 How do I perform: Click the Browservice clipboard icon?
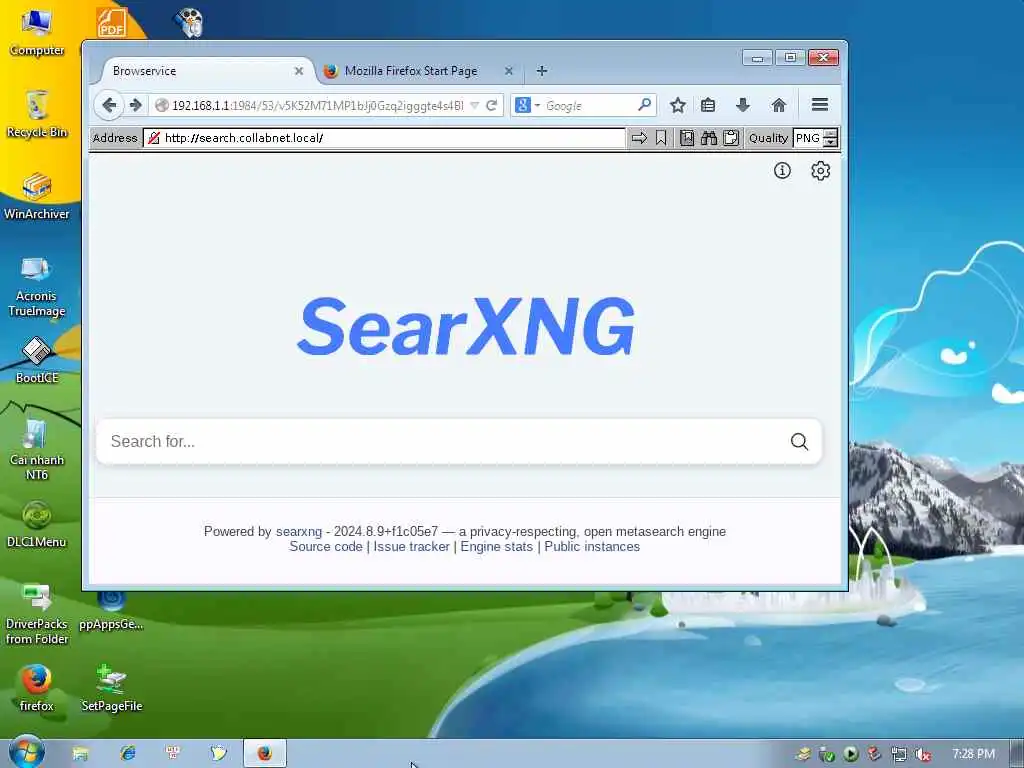[731, 138]
